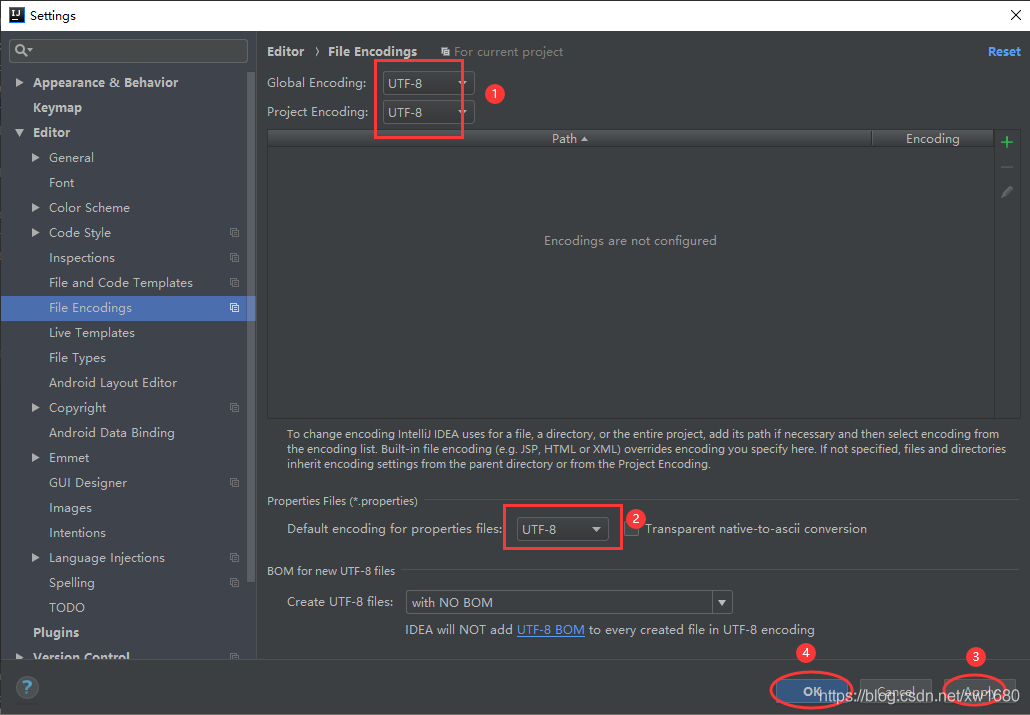1030x715 pixels.
Task: Click the Encoding column header
Action: click(x=933, y=139)
